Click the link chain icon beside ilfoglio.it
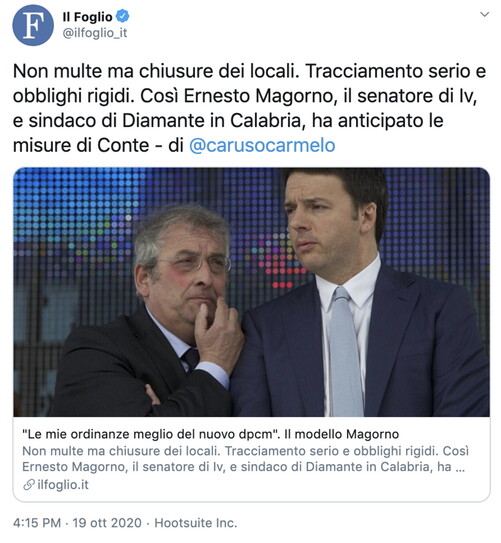Viewport: 501px width, 543px height. [29, 485]
